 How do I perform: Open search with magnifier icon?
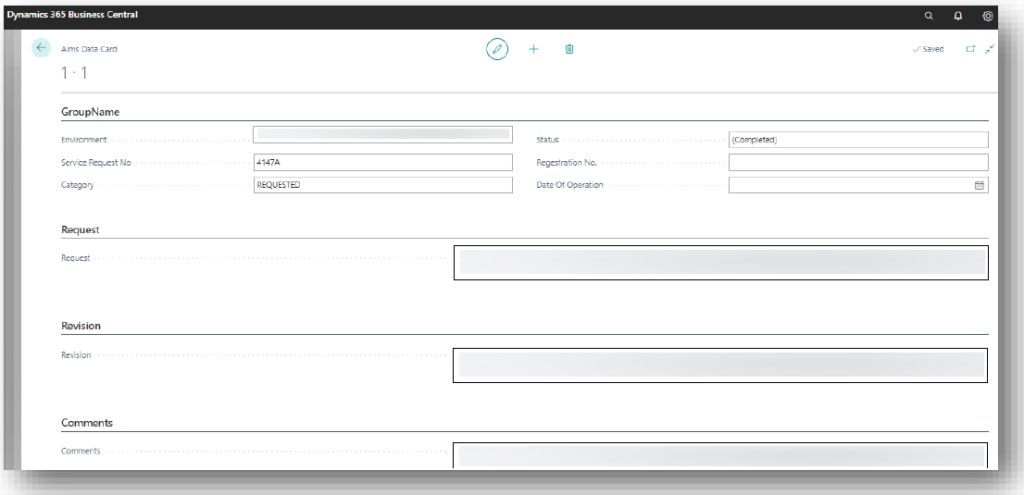[928, 16]
